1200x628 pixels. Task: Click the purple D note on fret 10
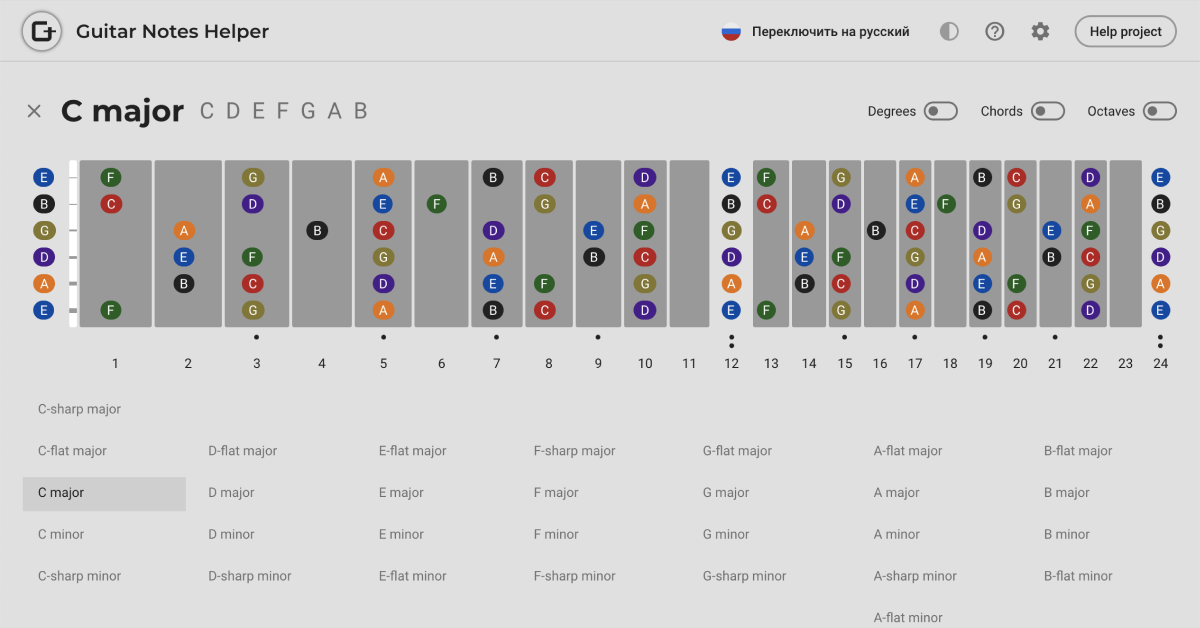[x=645, y=176]
